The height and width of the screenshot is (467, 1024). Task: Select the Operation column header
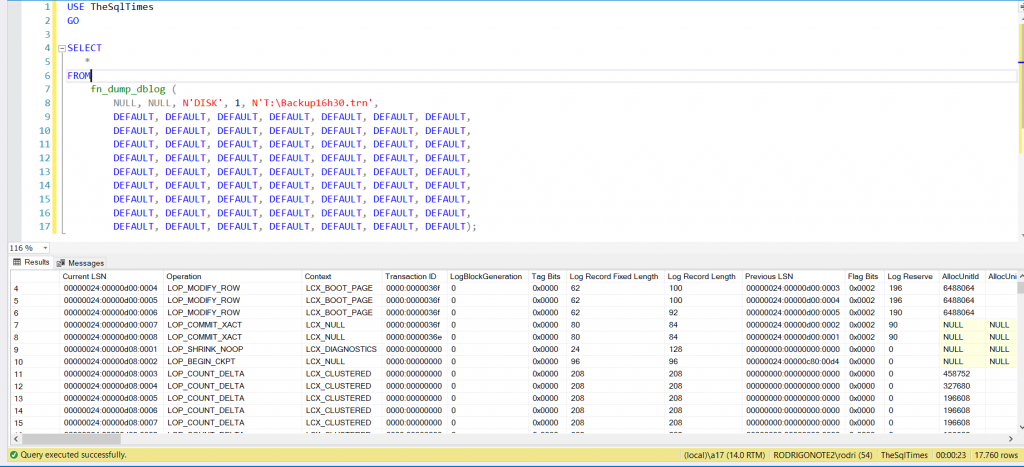232,276
